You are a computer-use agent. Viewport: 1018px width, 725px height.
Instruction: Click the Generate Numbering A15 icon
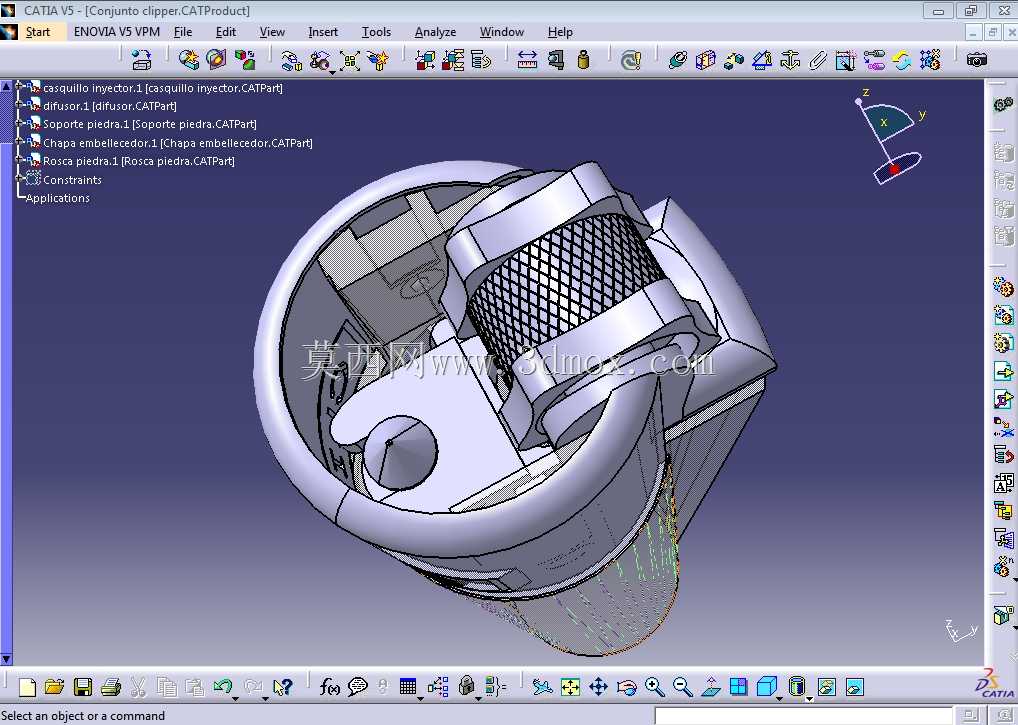click(1003, 483)
